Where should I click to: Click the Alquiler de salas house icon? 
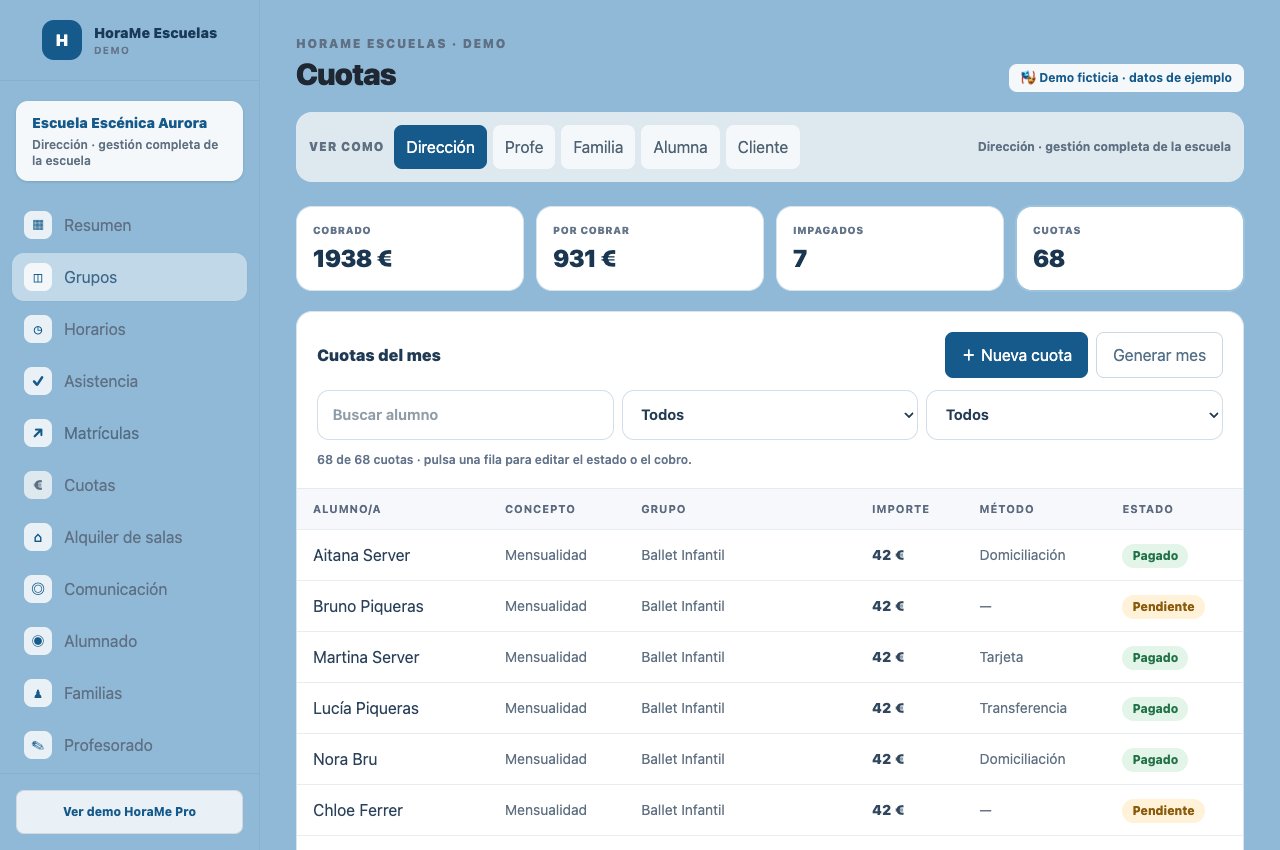38,537
